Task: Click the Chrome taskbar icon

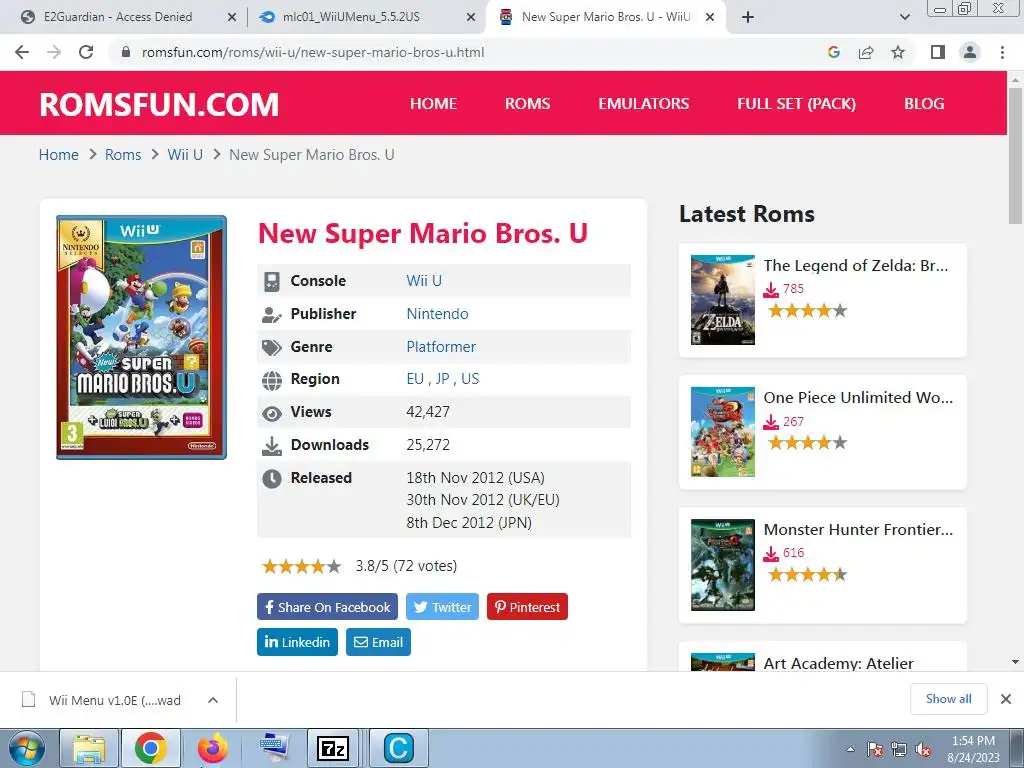Action: 150,748
